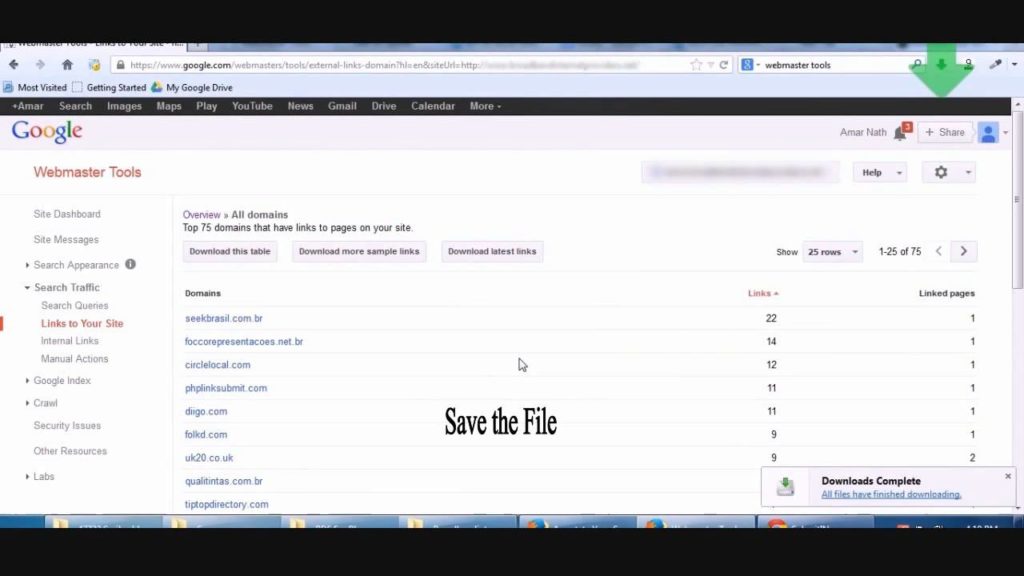This screenshot has width=1024, height=576.
Task: Open All files have finished downloading link
Action: pos(891,494)
